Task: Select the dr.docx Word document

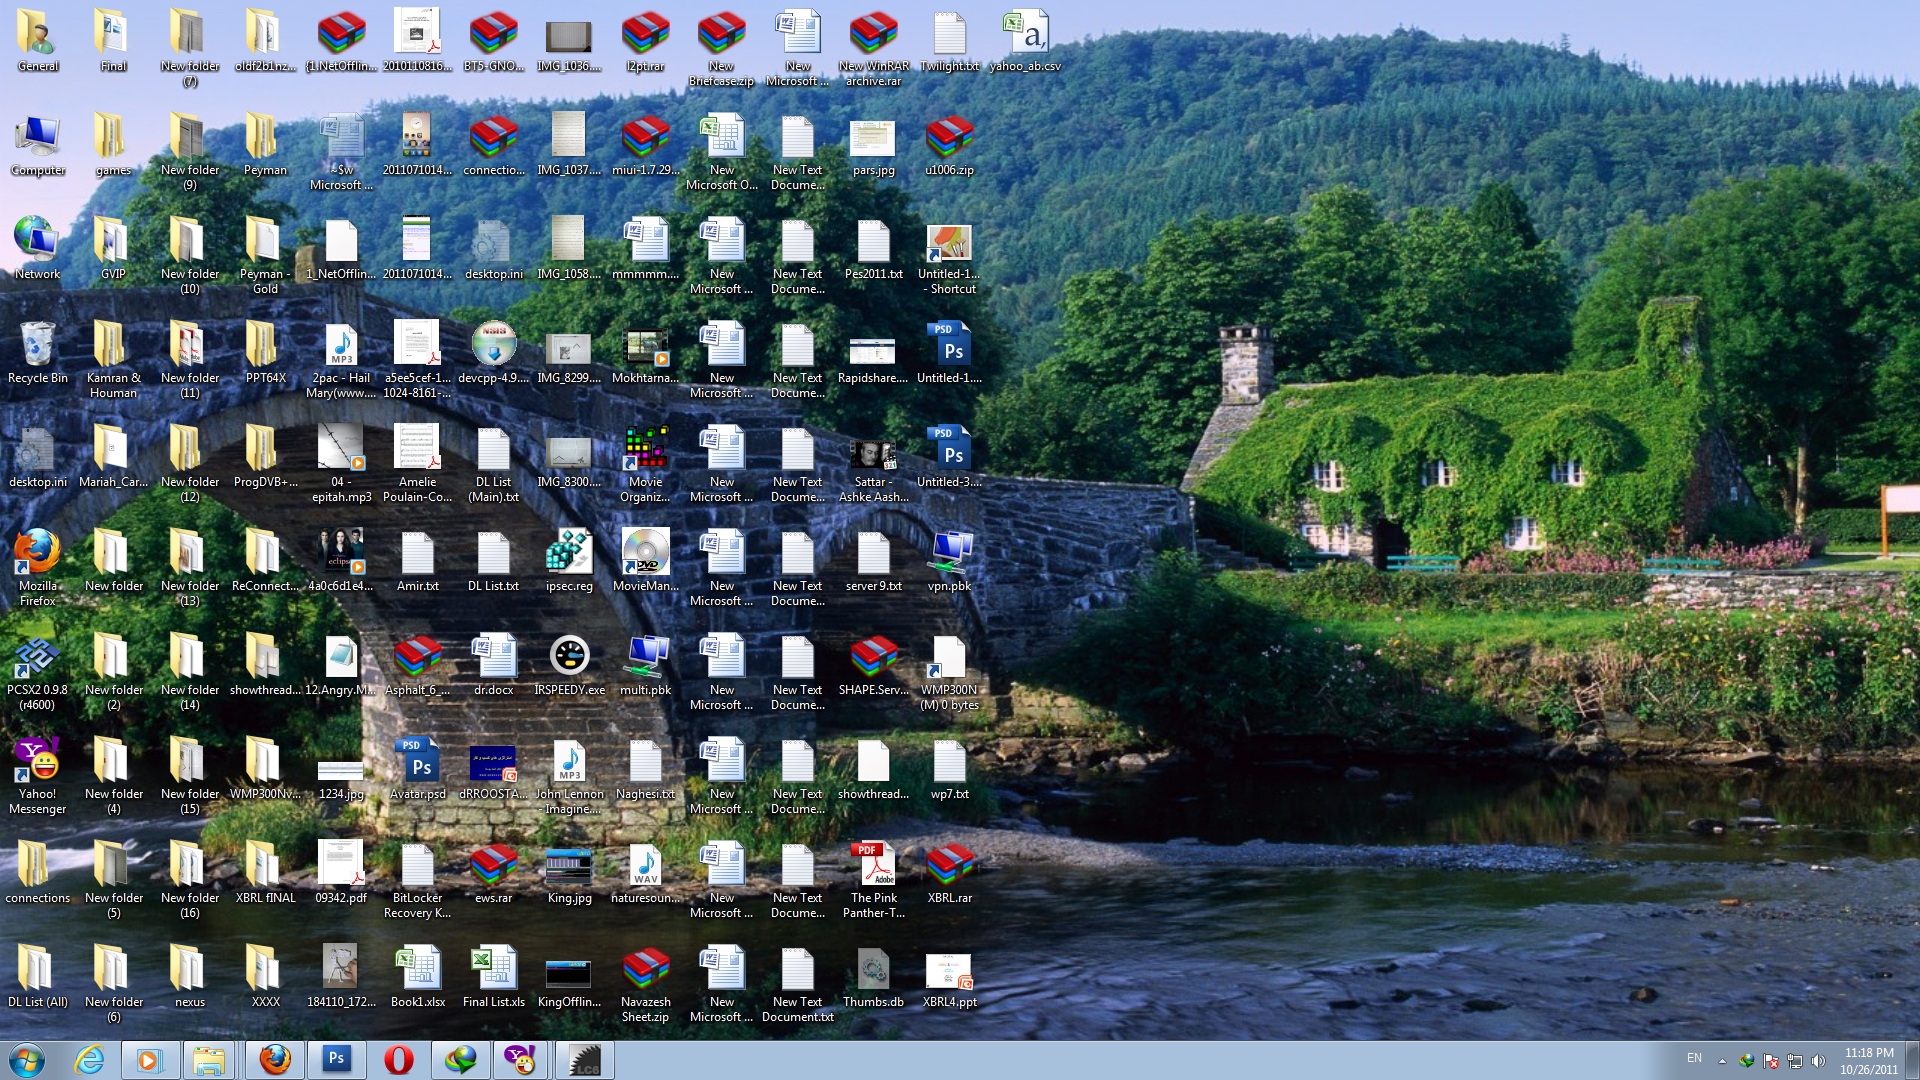Action: [494, 665]
